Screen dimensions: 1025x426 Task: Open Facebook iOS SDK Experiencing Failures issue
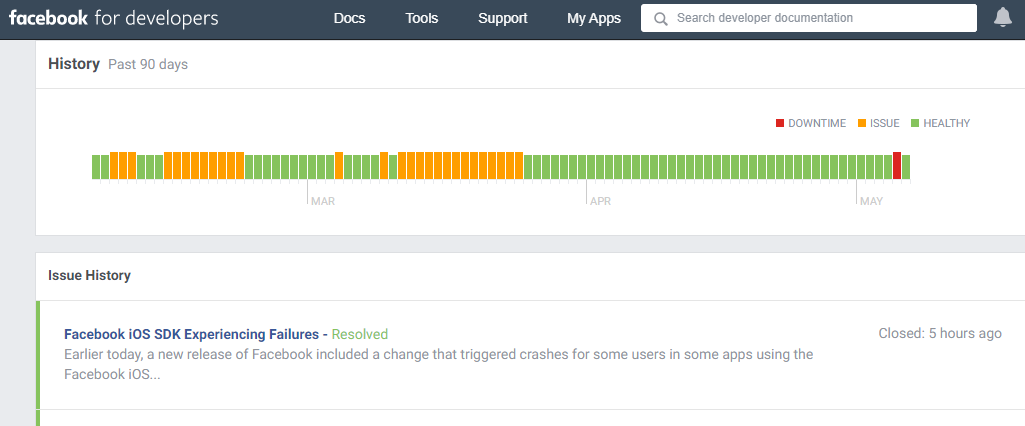click(x=195, y=335)
